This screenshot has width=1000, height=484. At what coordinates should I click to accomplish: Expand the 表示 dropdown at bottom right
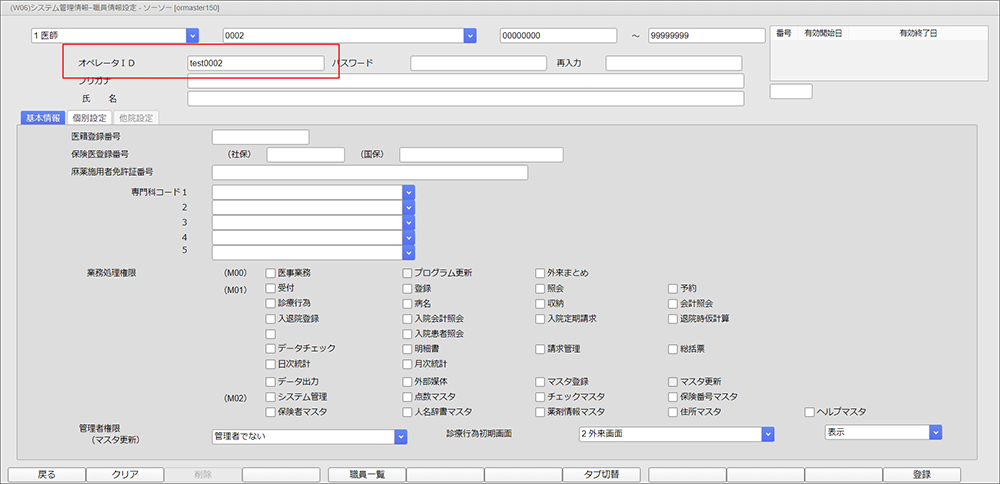pyautogui.click(x=935, y=432)
